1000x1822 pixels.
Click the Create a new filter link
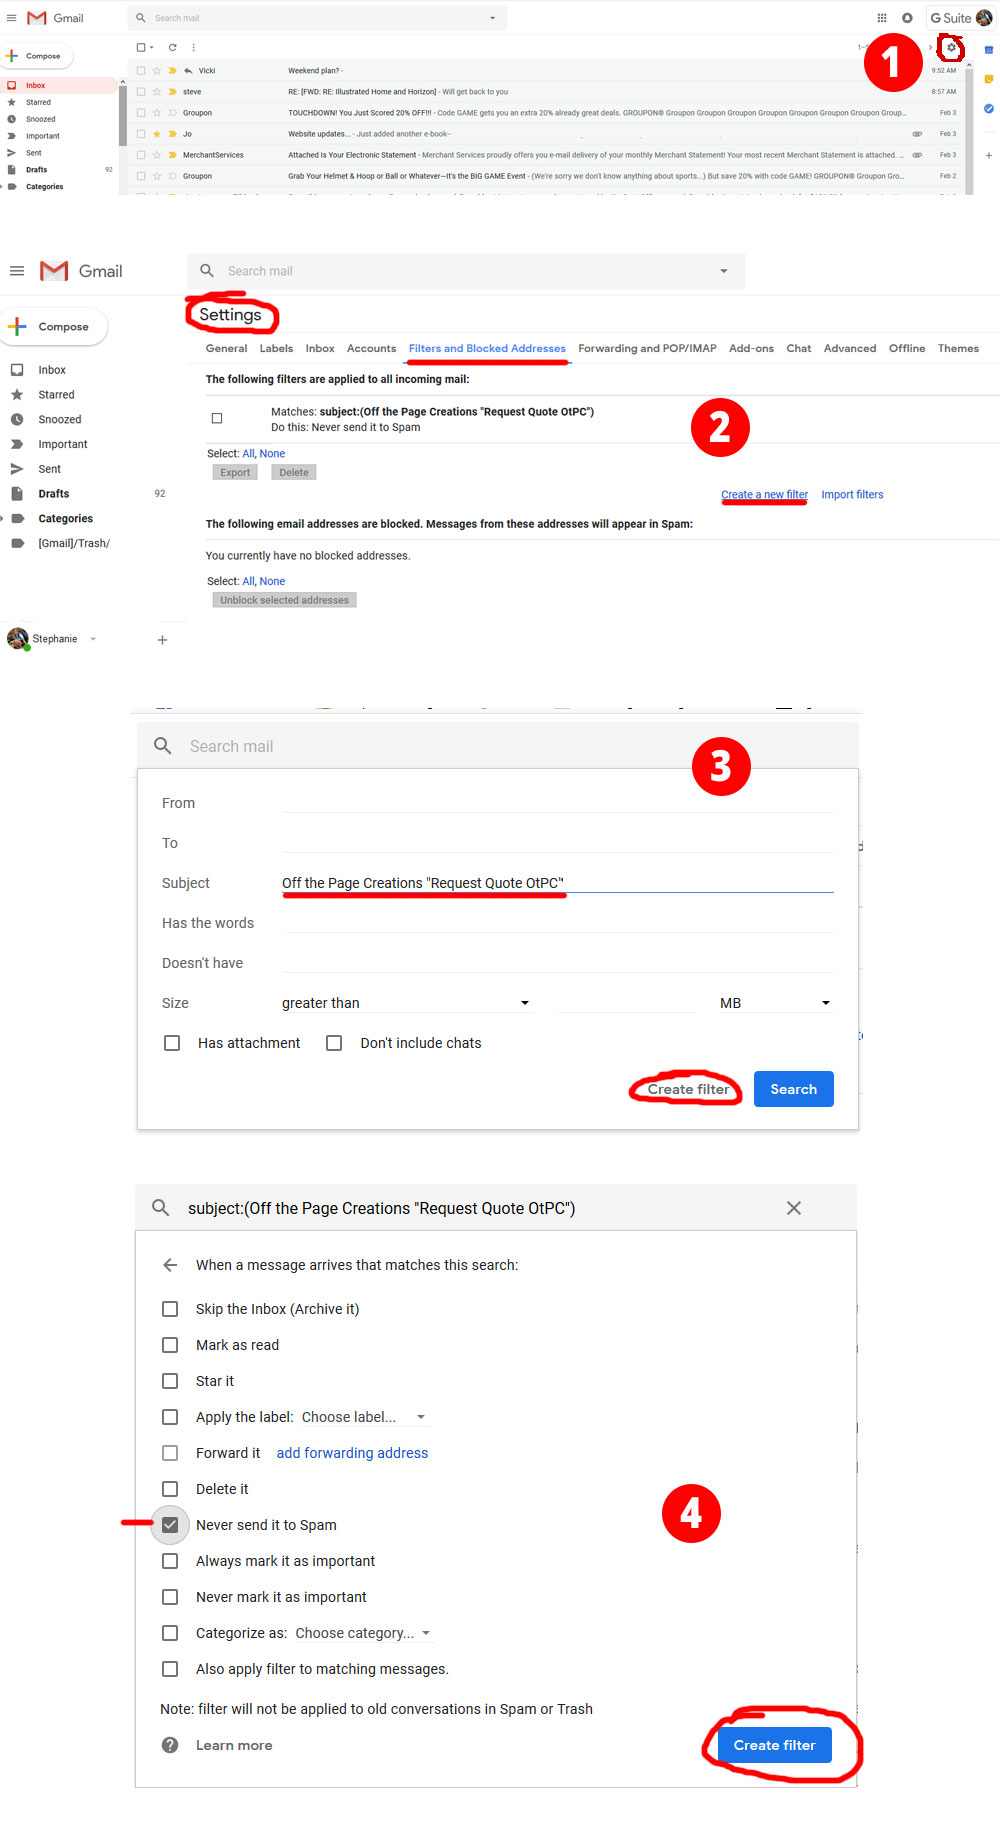pos(764,495)
